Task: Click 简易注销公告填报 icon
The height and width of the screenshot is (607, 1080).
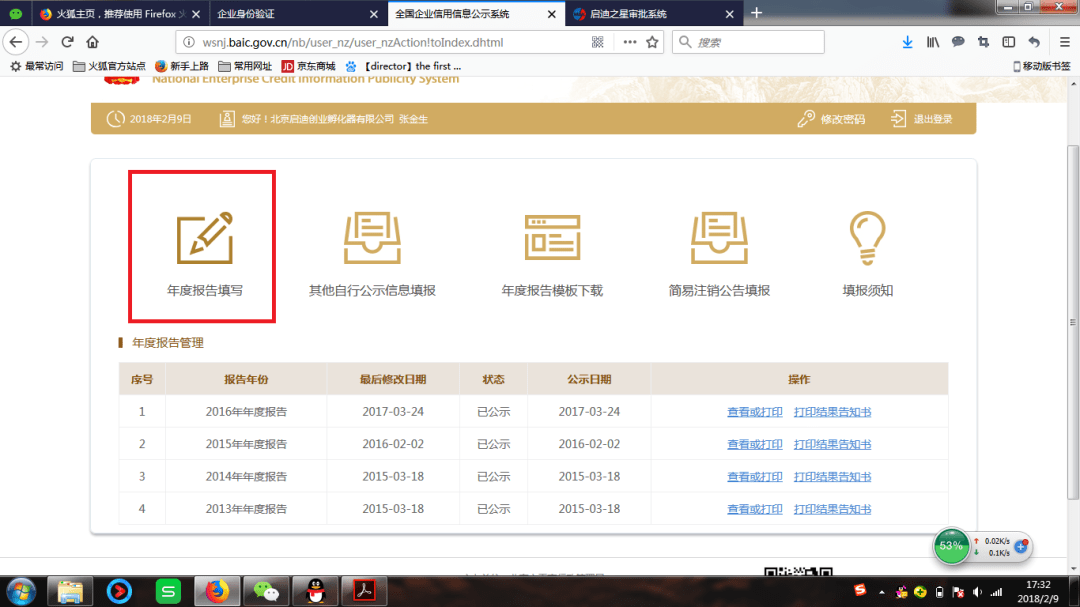Action: pyautogui.click(x=721, y=237)
